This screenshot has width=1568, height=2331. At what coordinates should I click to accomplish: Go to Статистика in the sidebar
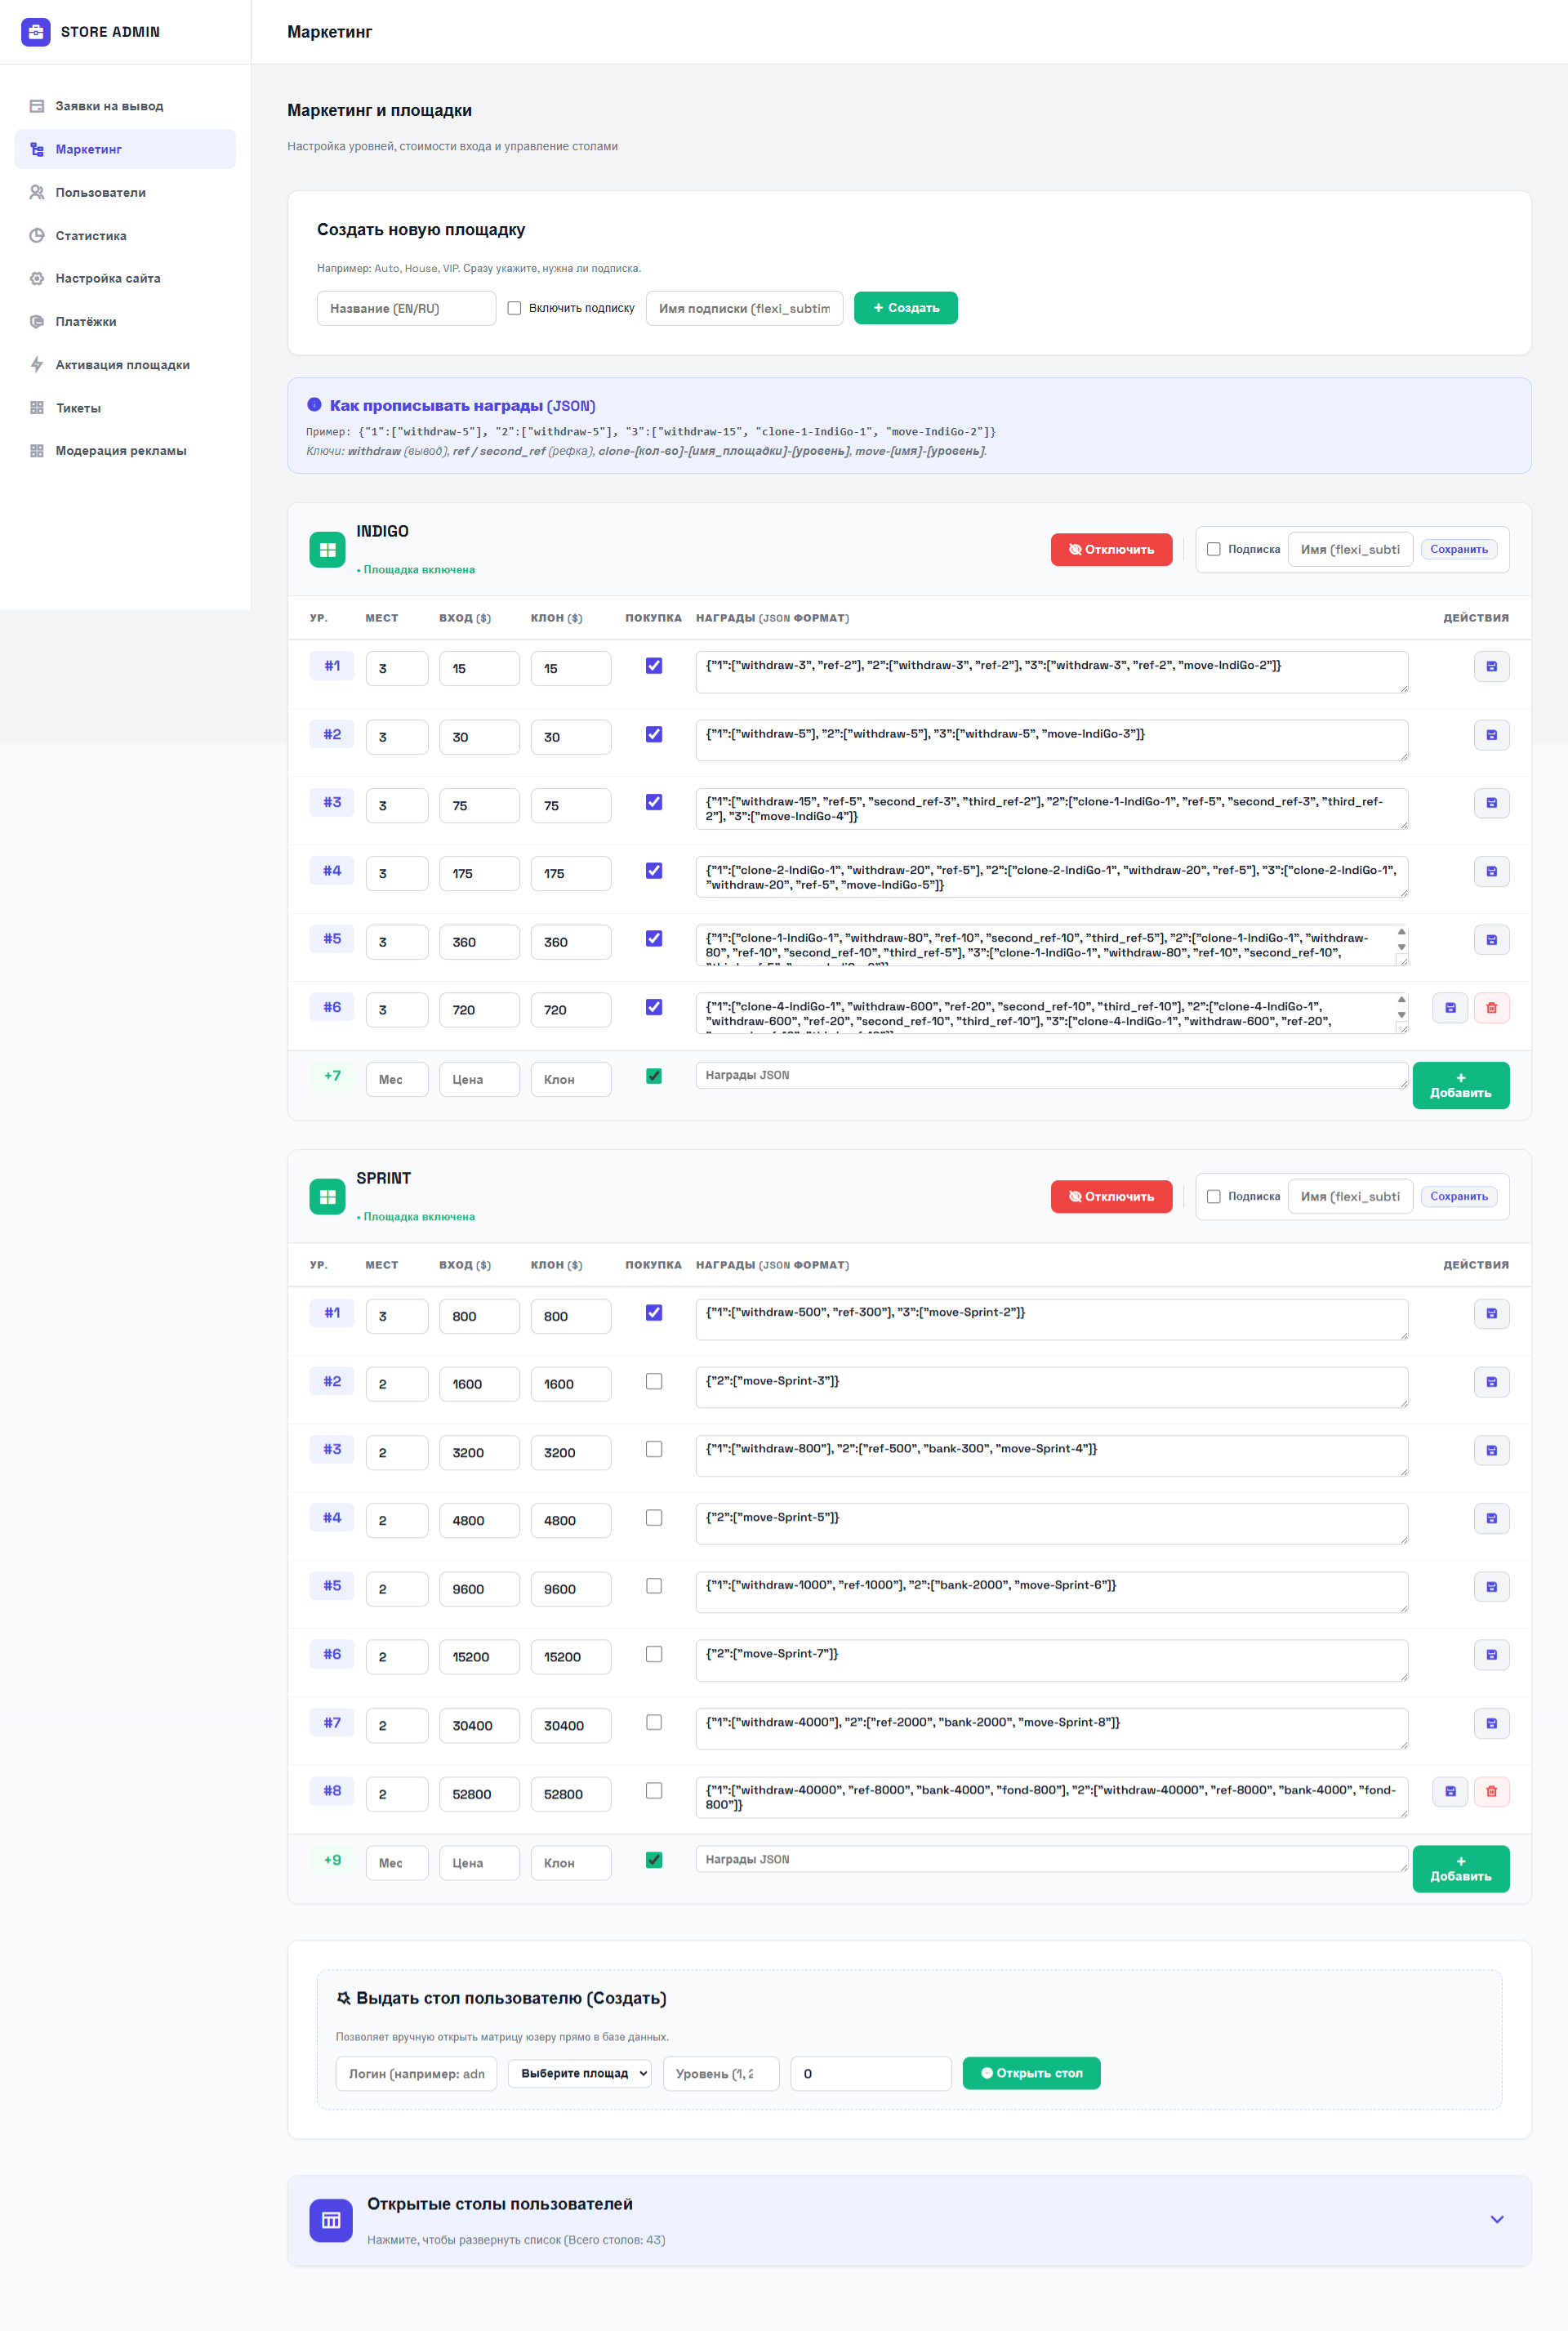90,236
